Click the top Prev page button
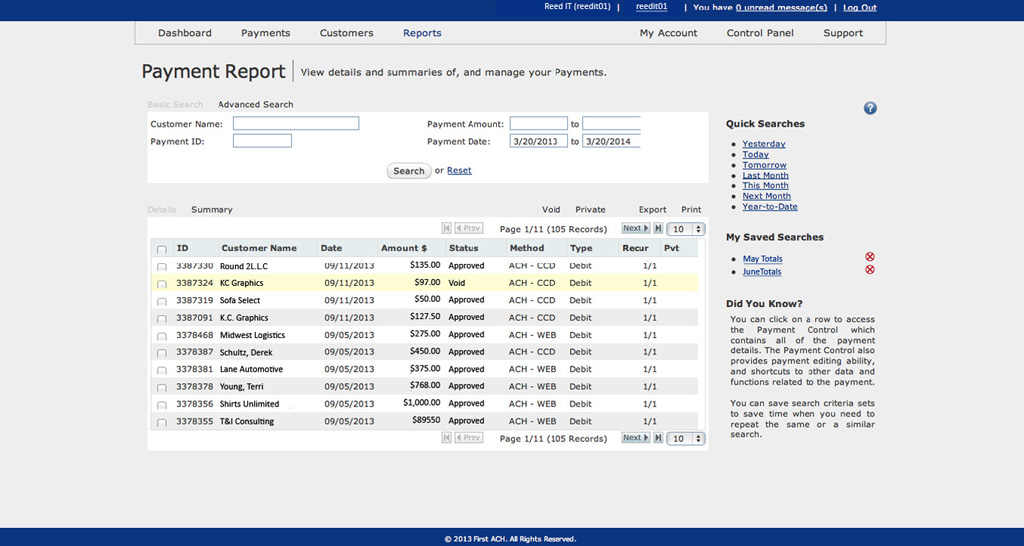 pos(469,228)
